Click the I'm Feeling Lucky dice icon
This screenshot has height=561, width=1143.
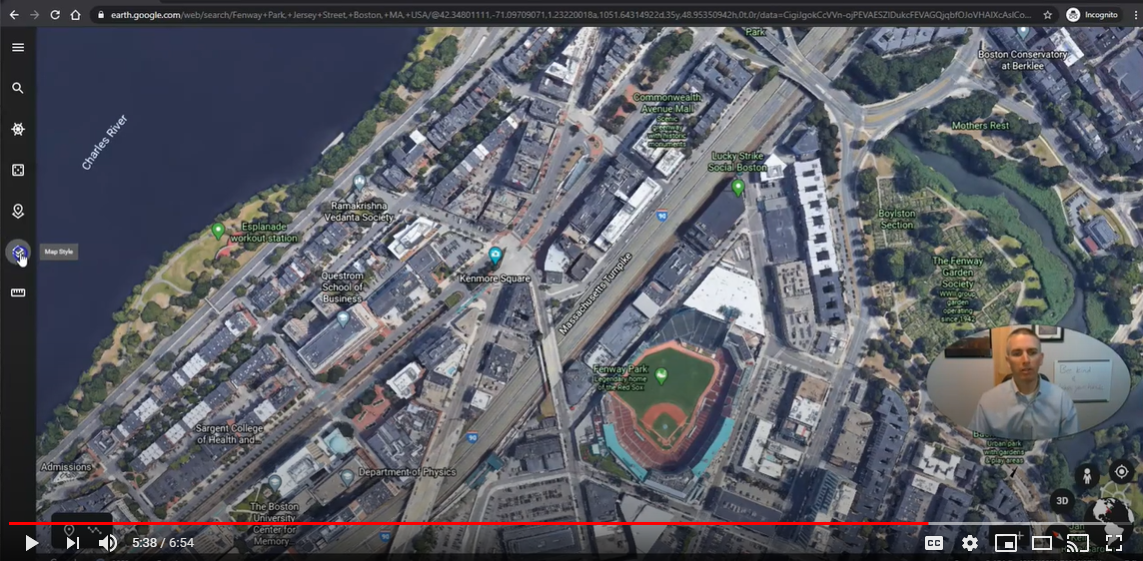pyautogui.click(x=18, y=170)
